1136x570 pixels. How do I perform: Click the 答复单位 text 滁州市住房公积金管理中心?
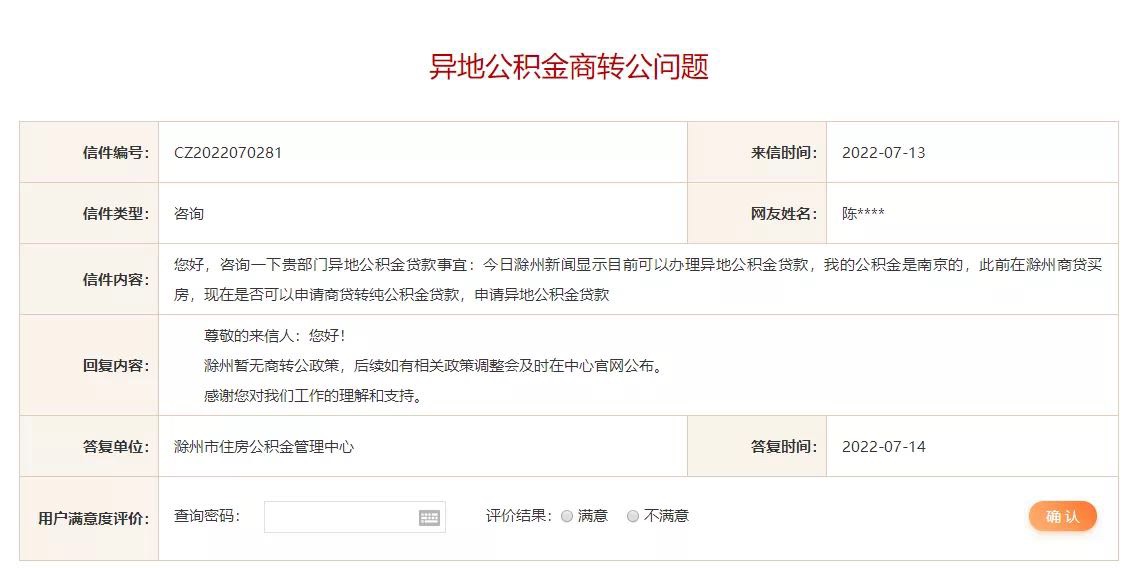pos(264,447)
